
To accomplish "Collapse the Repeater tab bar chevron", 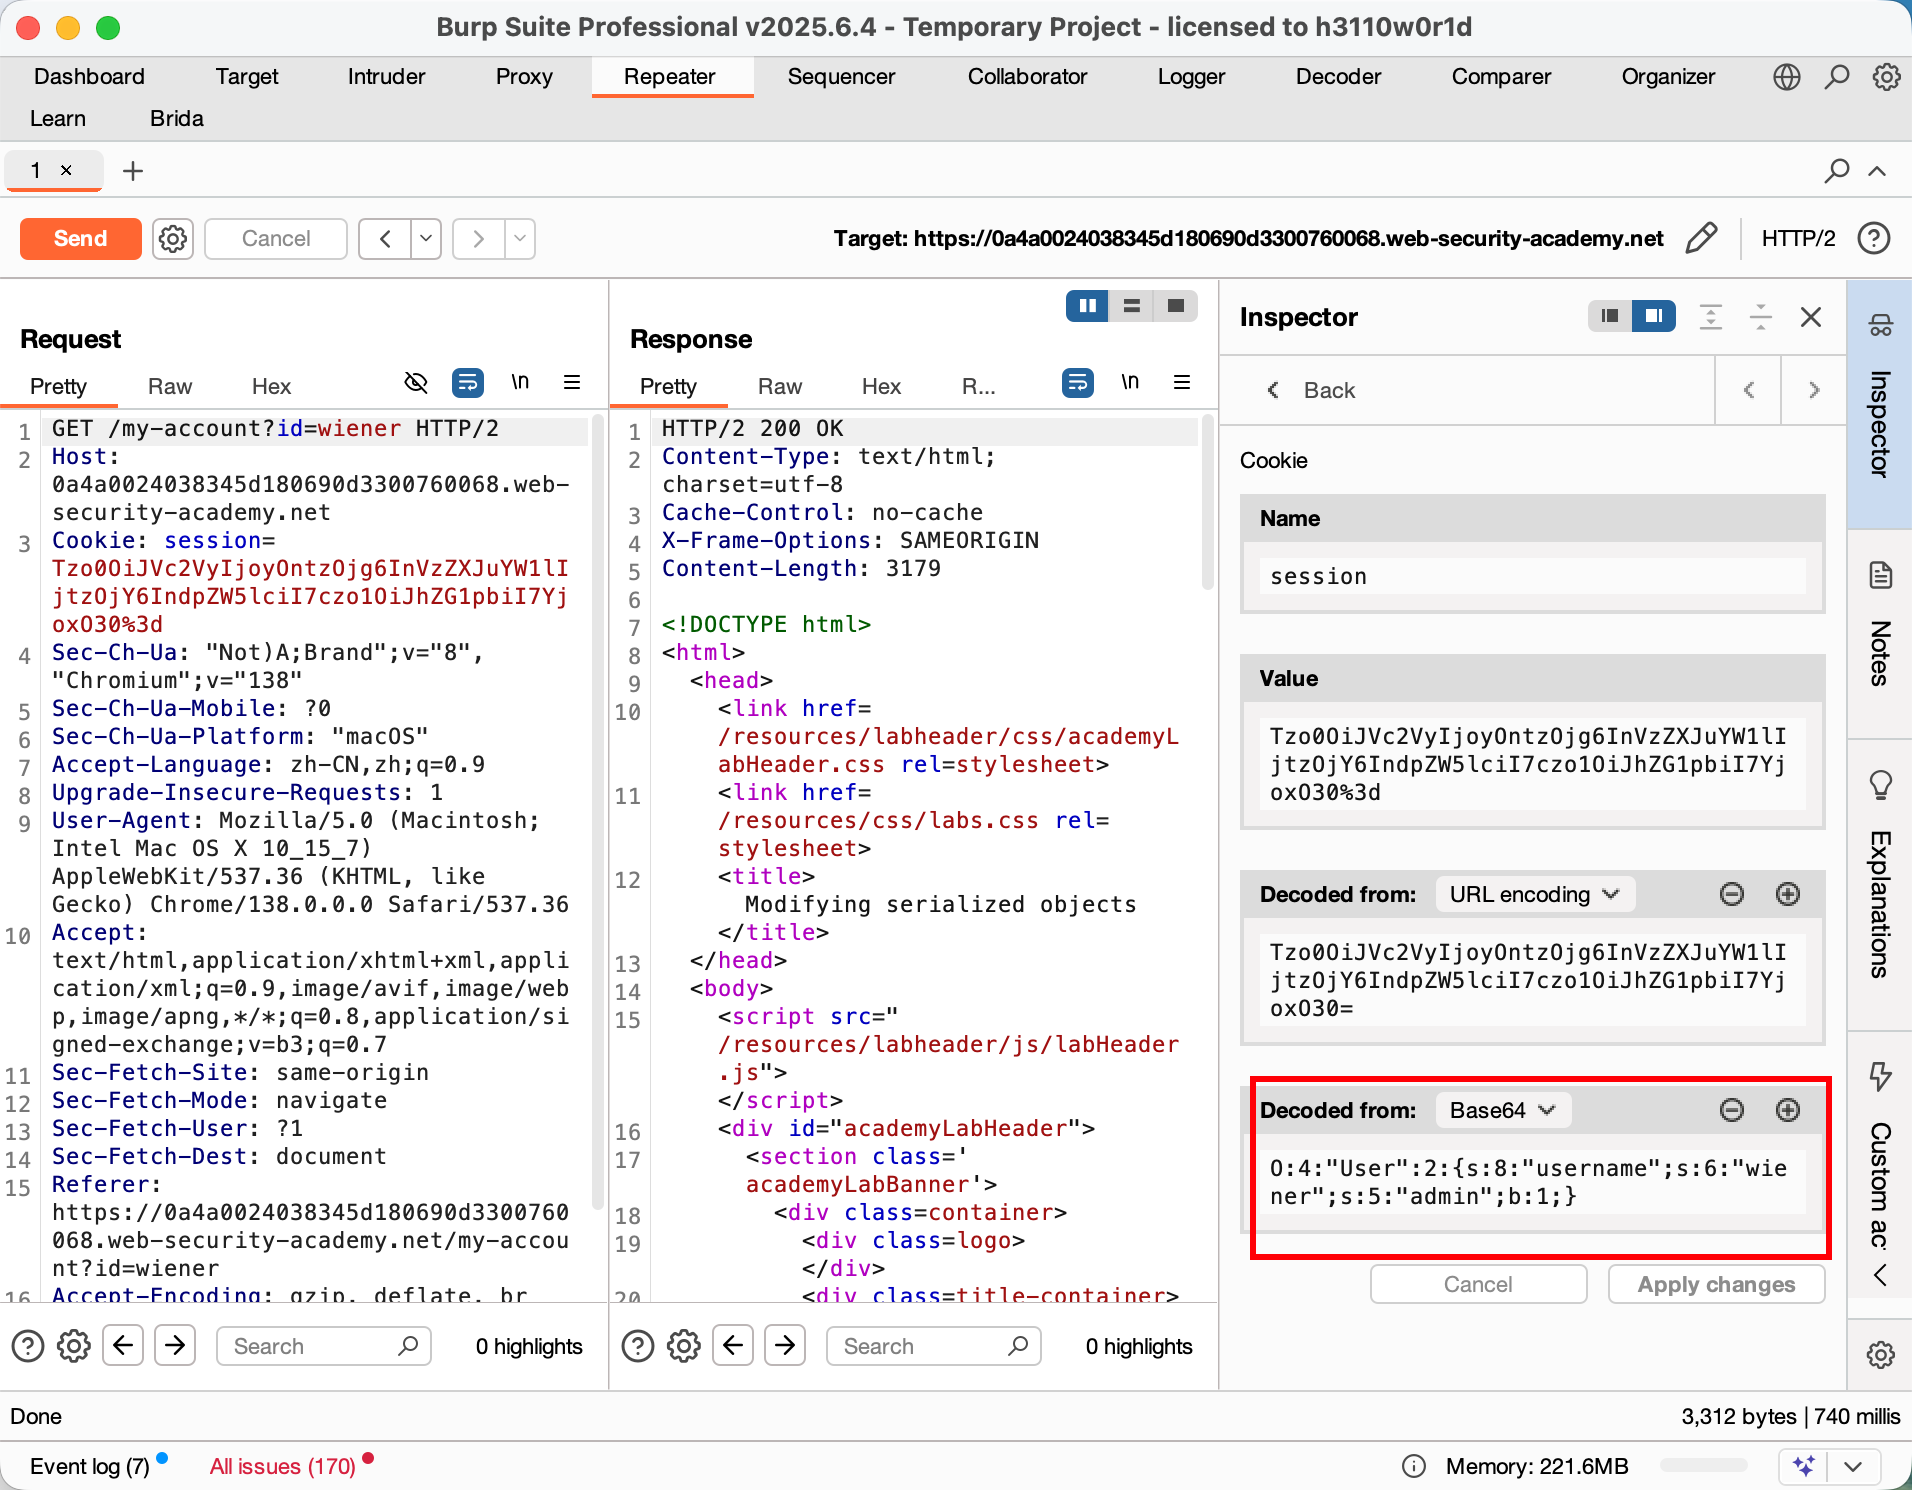I will pyautogui.click(x=1878, y=171).
